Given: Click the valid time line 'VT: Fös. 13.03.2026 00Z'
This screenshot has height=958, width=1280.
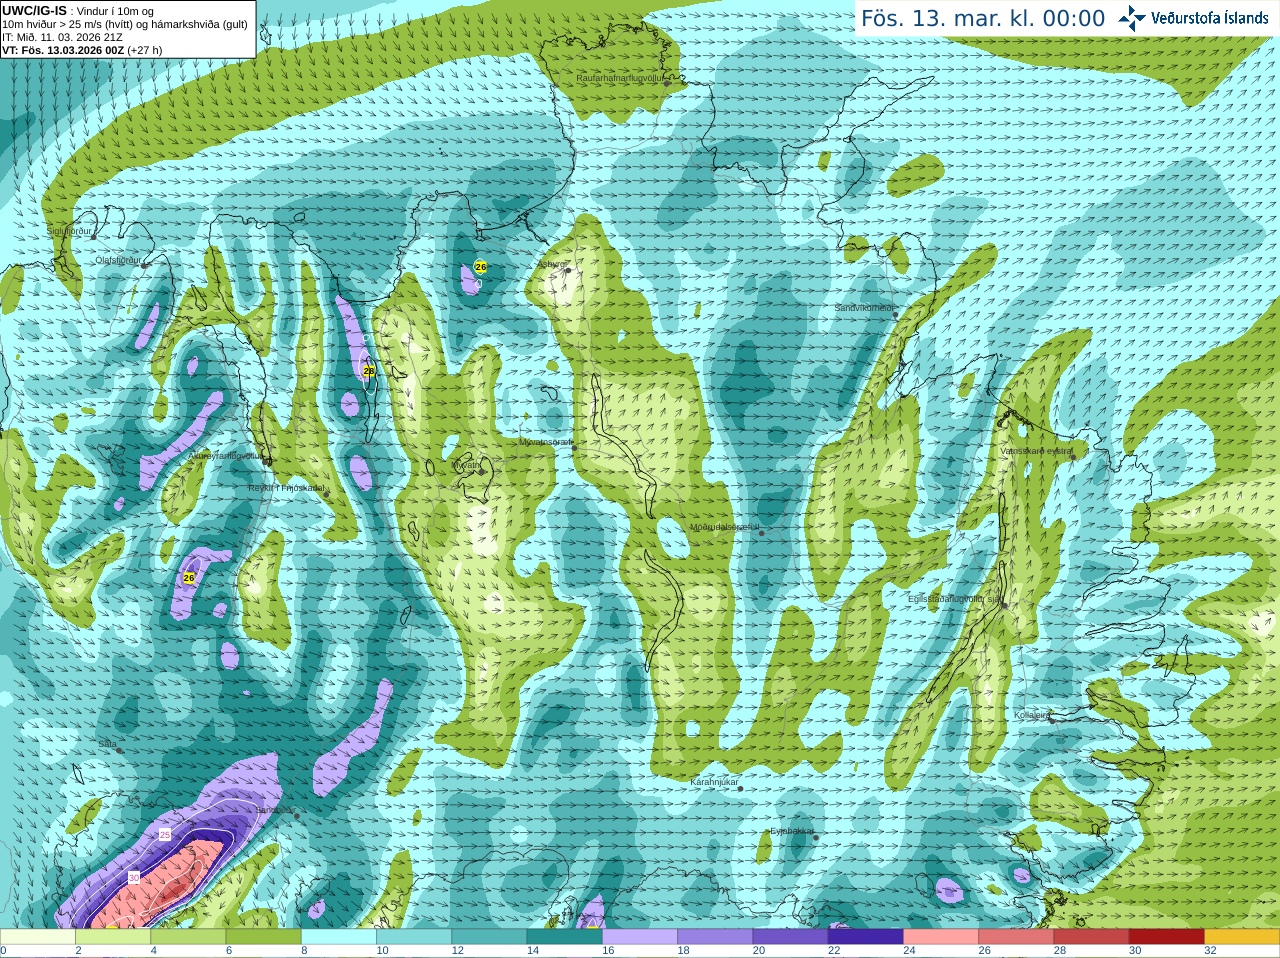Looking at the screenshot, I should click(63, 50).
